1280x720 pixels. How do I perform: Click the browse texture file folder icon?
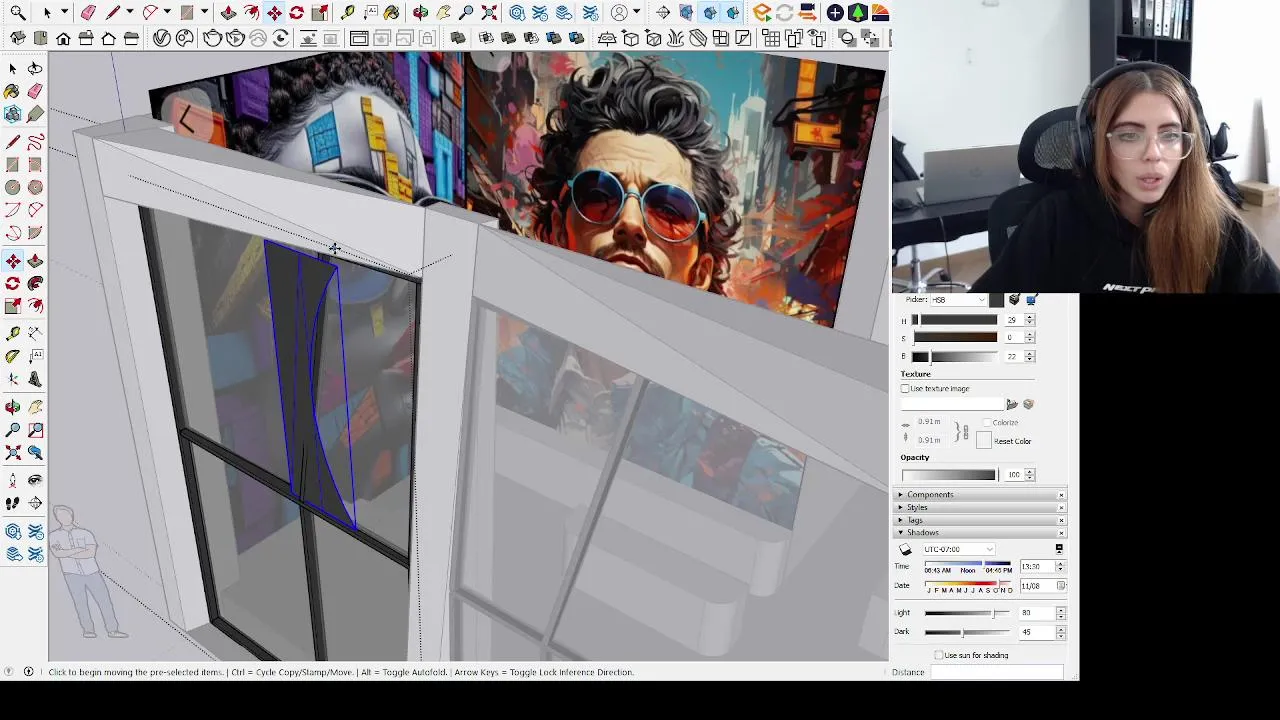(x=1012, y=404)
